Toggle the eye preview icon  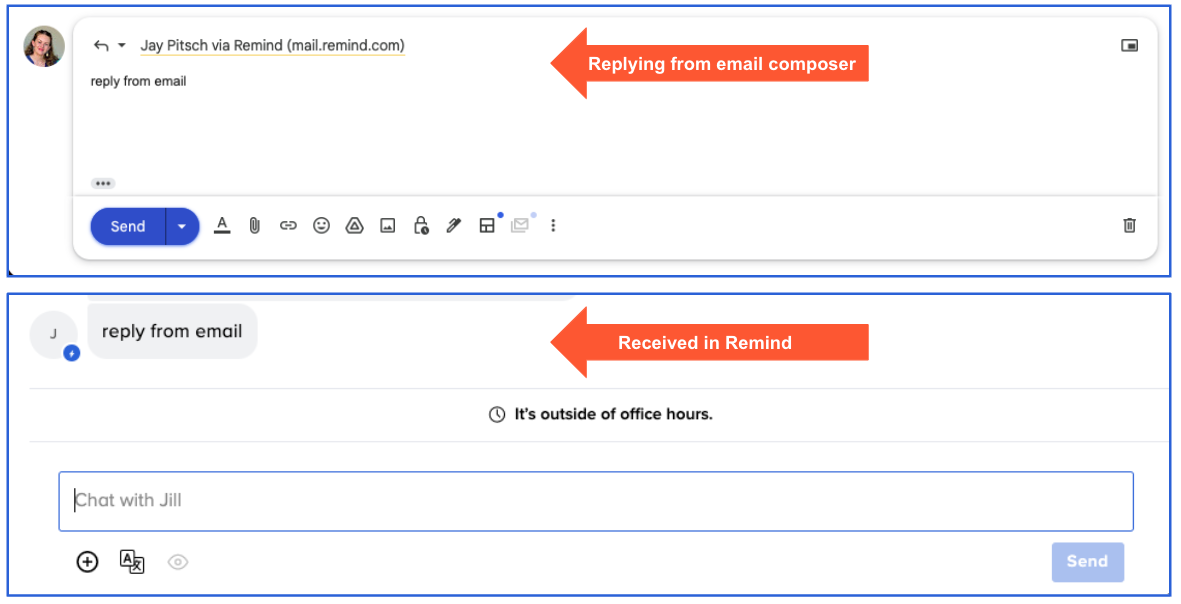tap(178, 562)
